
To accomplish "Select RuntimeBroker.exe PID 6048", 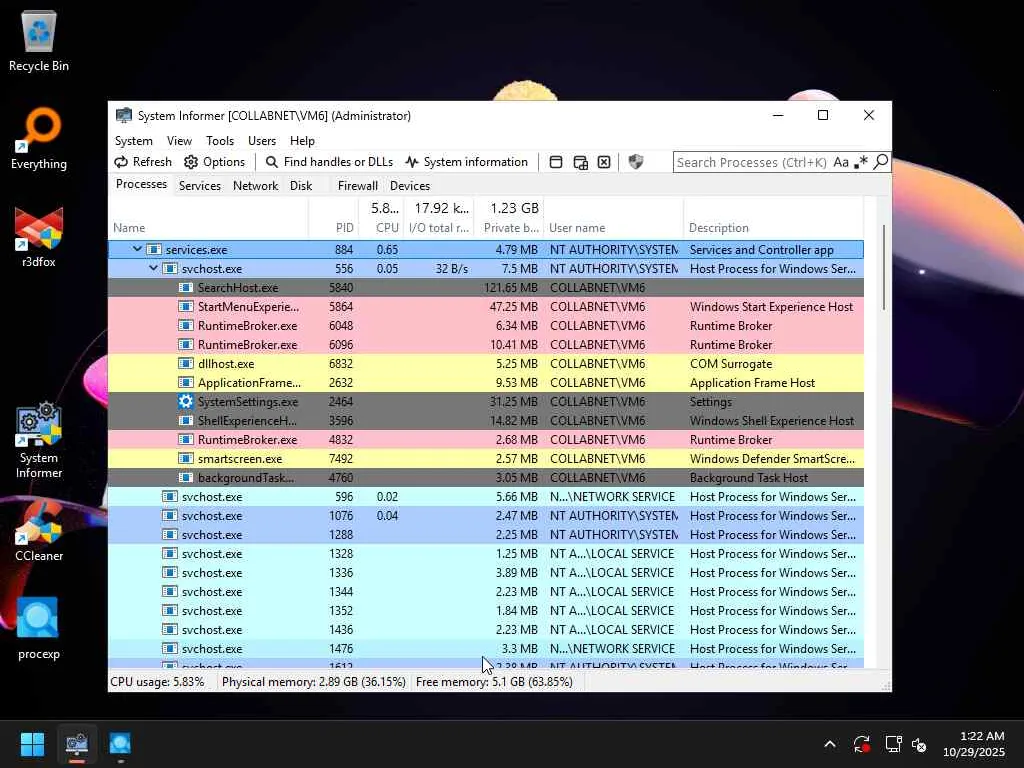I will tap(486, 325).
